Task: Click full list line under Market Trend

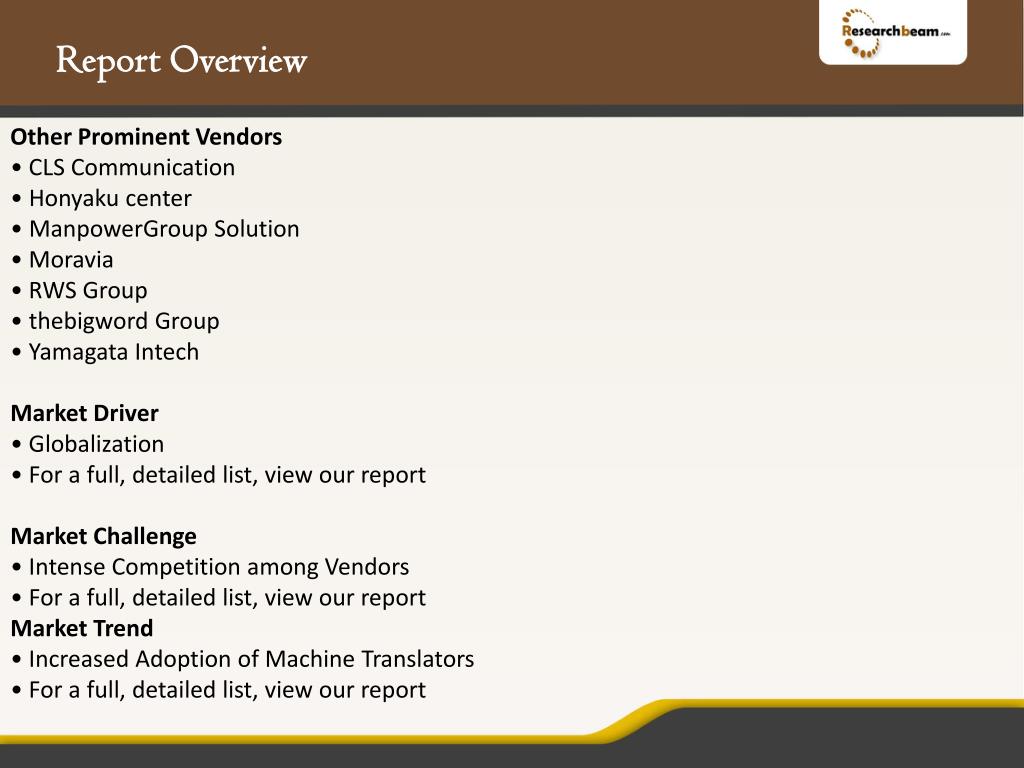Action: [x=219, y=690]
